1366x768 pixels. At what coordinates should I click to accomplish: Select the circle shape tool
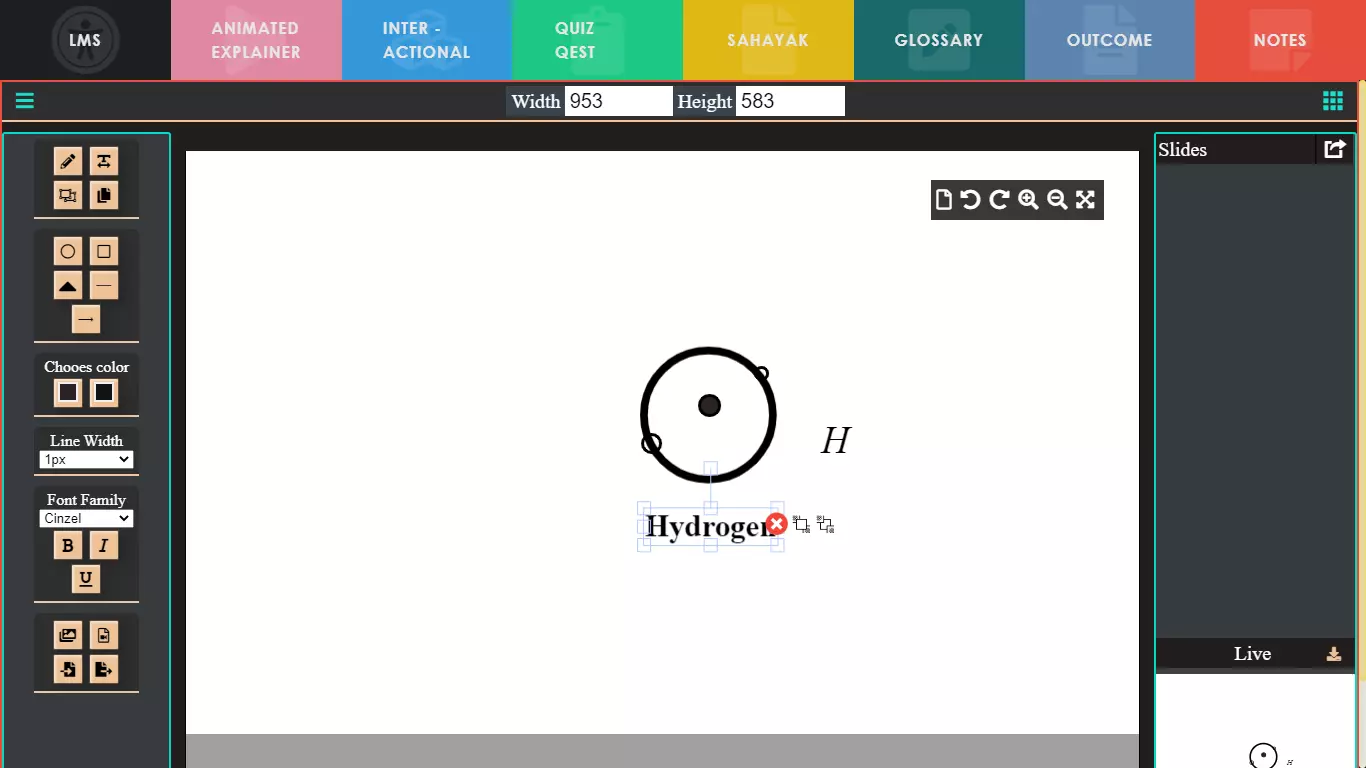click(68, 251)
